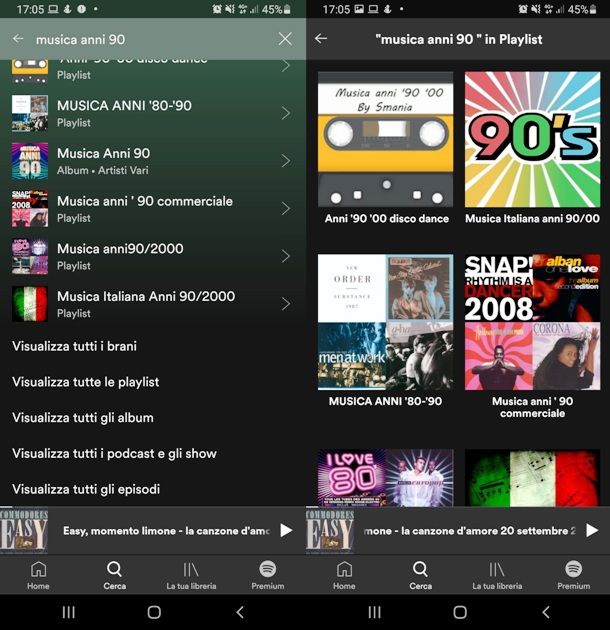Tap 'Musica Italiana anni 90/00' grid label
Viewport: 610px width, 630px height.
pos(532,219)
